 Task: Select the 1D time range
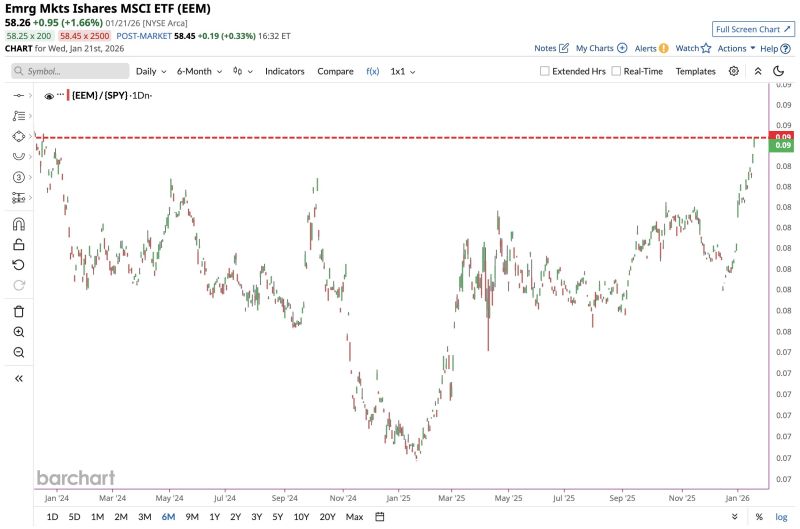(53, 517)
